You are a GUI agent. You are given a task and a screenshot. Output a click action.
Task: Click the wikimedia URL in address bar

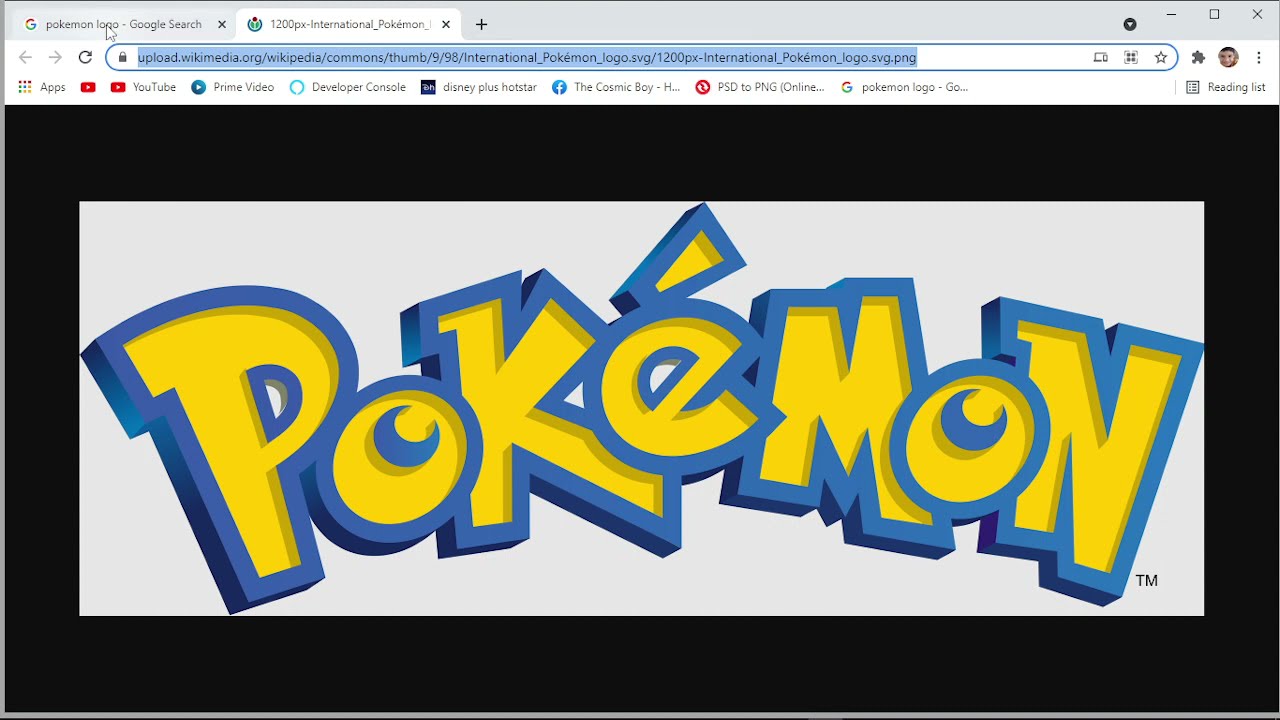click(527, 57)
